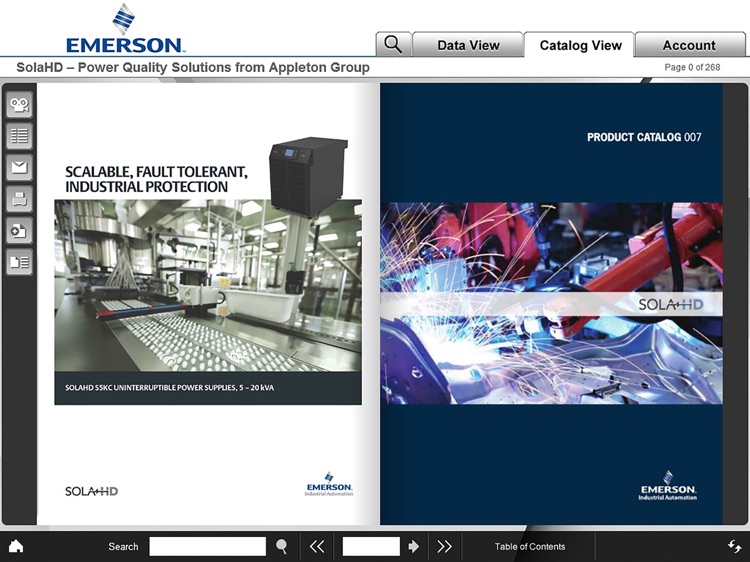The image size is (750, 562).
Task: Click the page number input field
Action: click(371, 546)
